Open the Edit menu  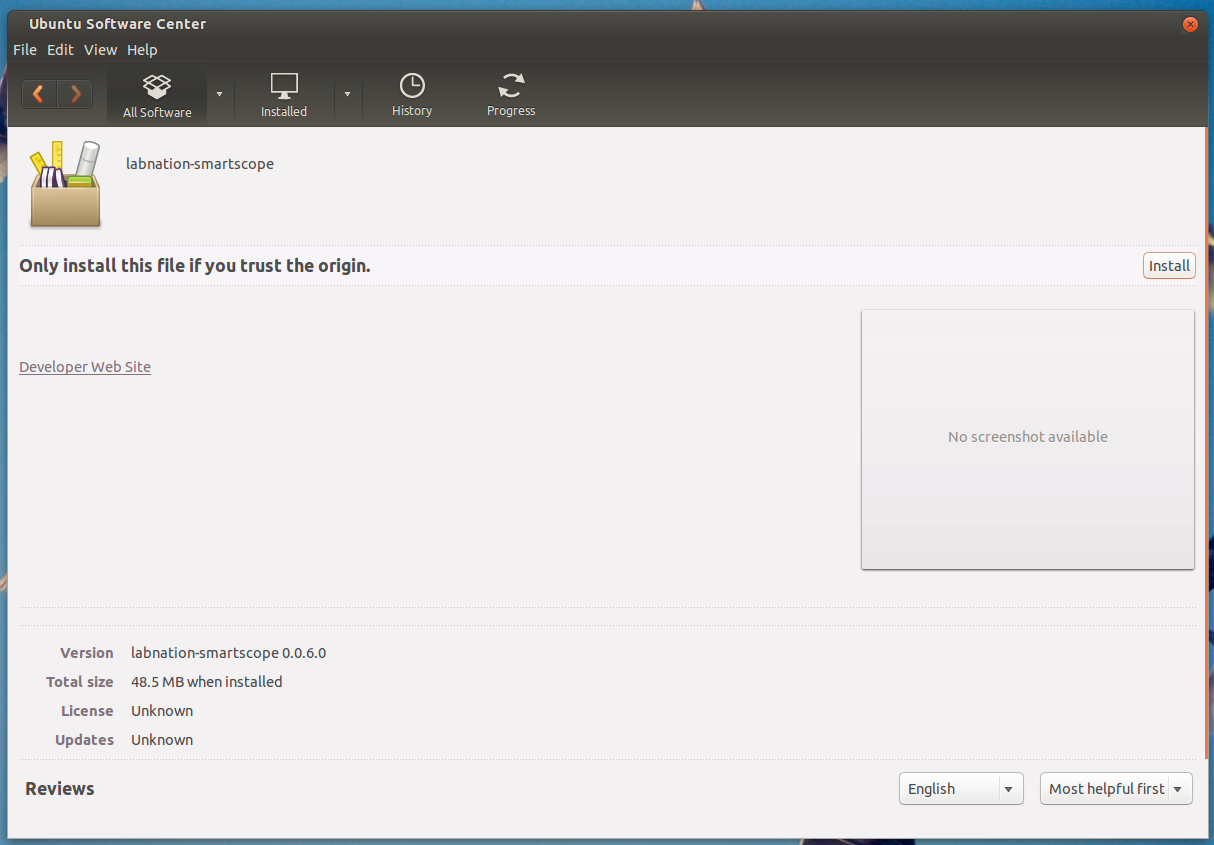tap(60, 49)
